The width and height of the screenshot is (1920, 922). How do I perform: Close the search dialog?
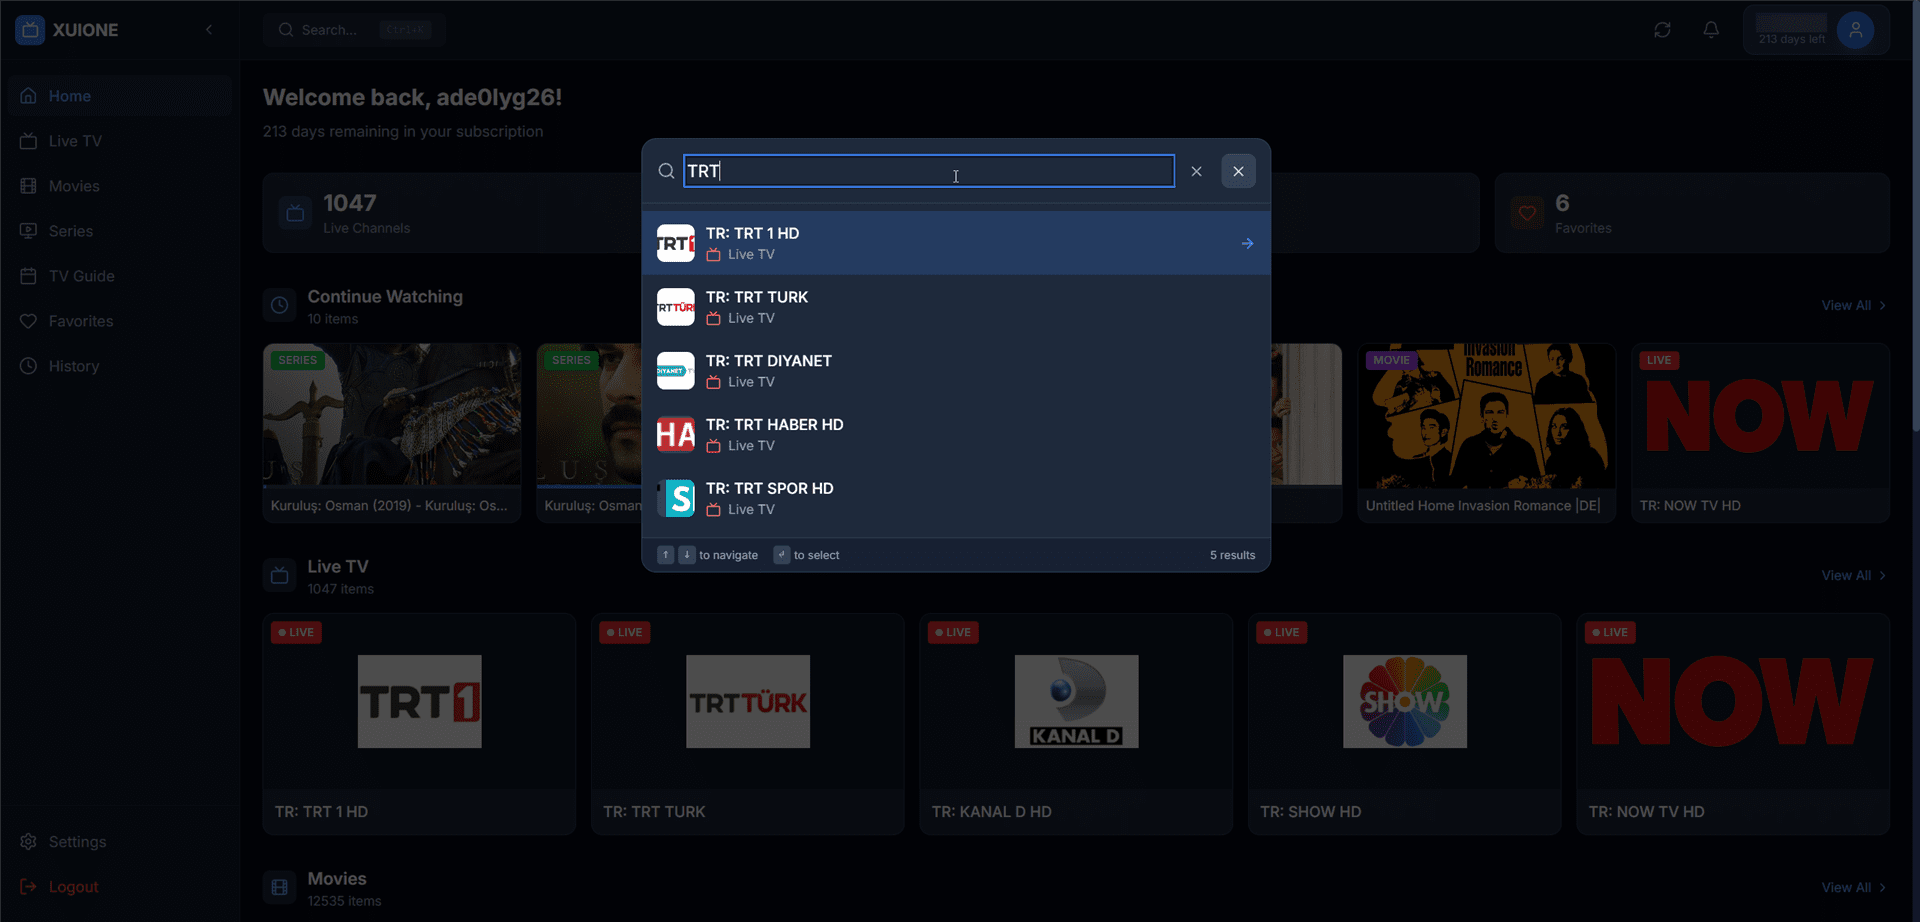1238,171
